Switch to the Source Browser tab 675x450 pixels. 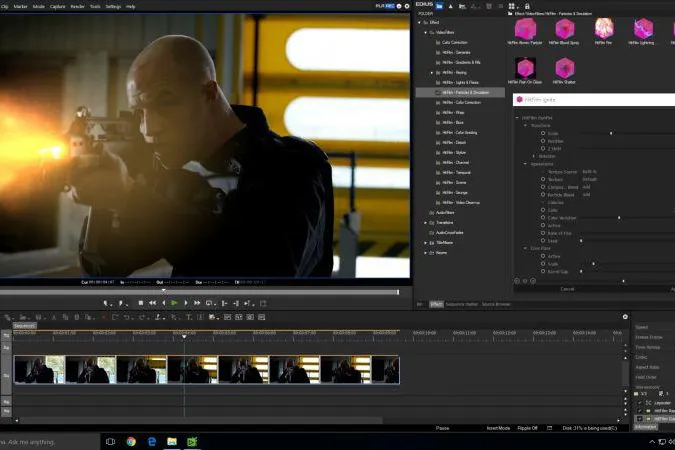click(x=496, y=304)
